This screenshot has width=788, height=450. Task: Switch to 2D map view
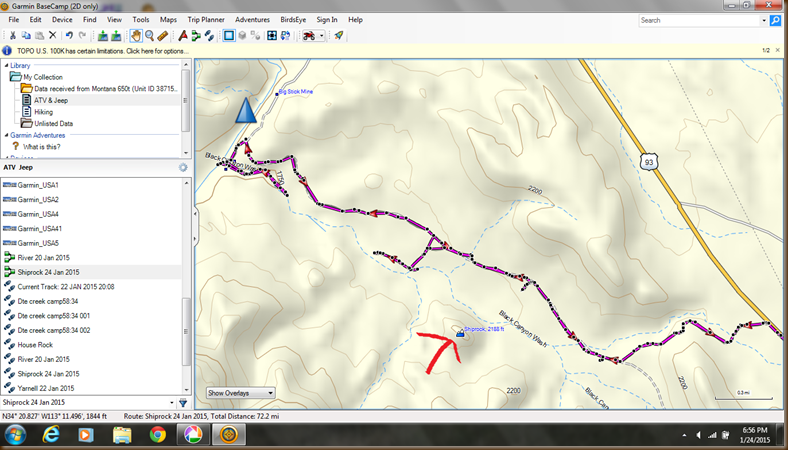[x=229, y=36]
